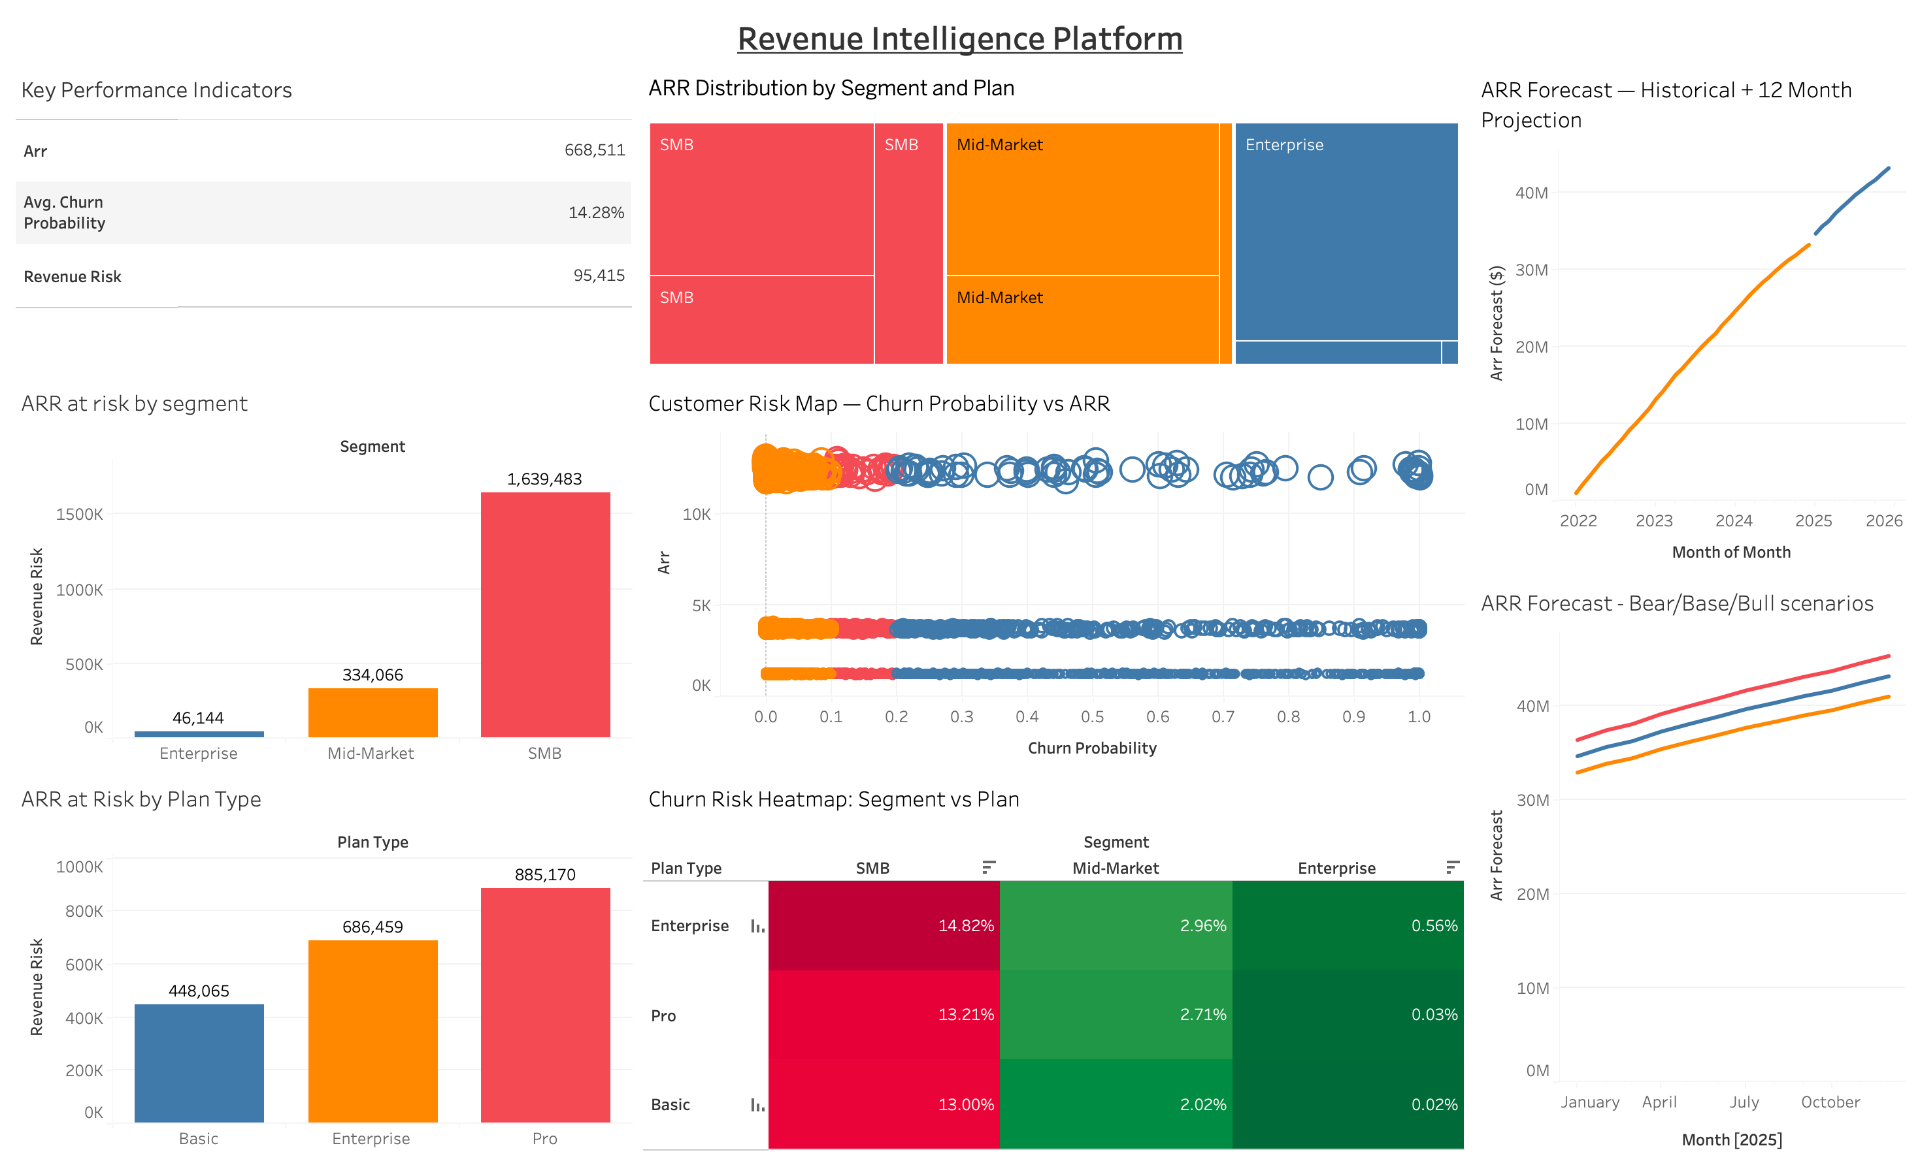Click sort icon beside Enterprise segment header
The height and width of the screenshot is (1163, 1920).
(x=1452, y=867)
